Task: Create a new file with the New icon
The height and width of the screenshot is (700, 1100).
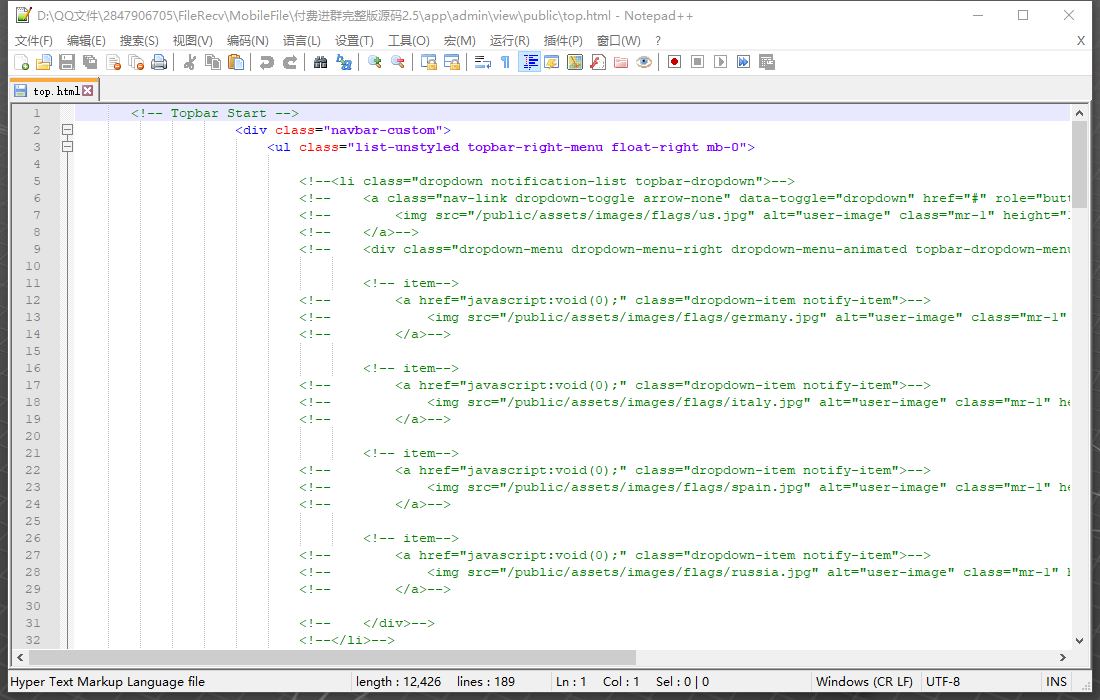Action: 21,62
